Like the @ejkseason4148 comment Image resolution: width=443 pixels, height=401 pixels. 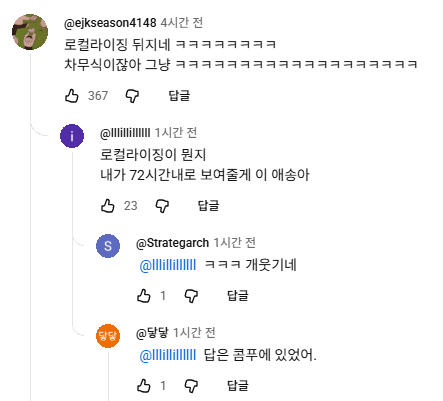tap(72, 96)
